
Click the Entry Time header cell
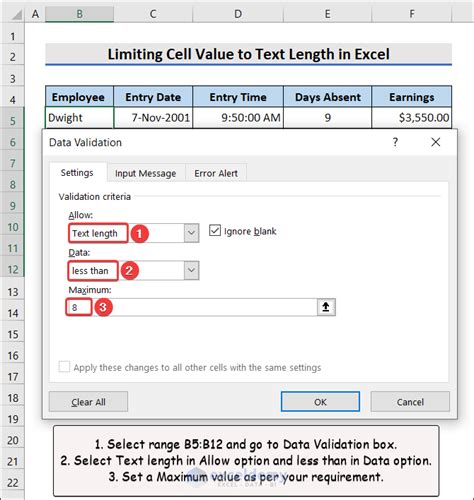pyautogui.click(x=238, y=97)
